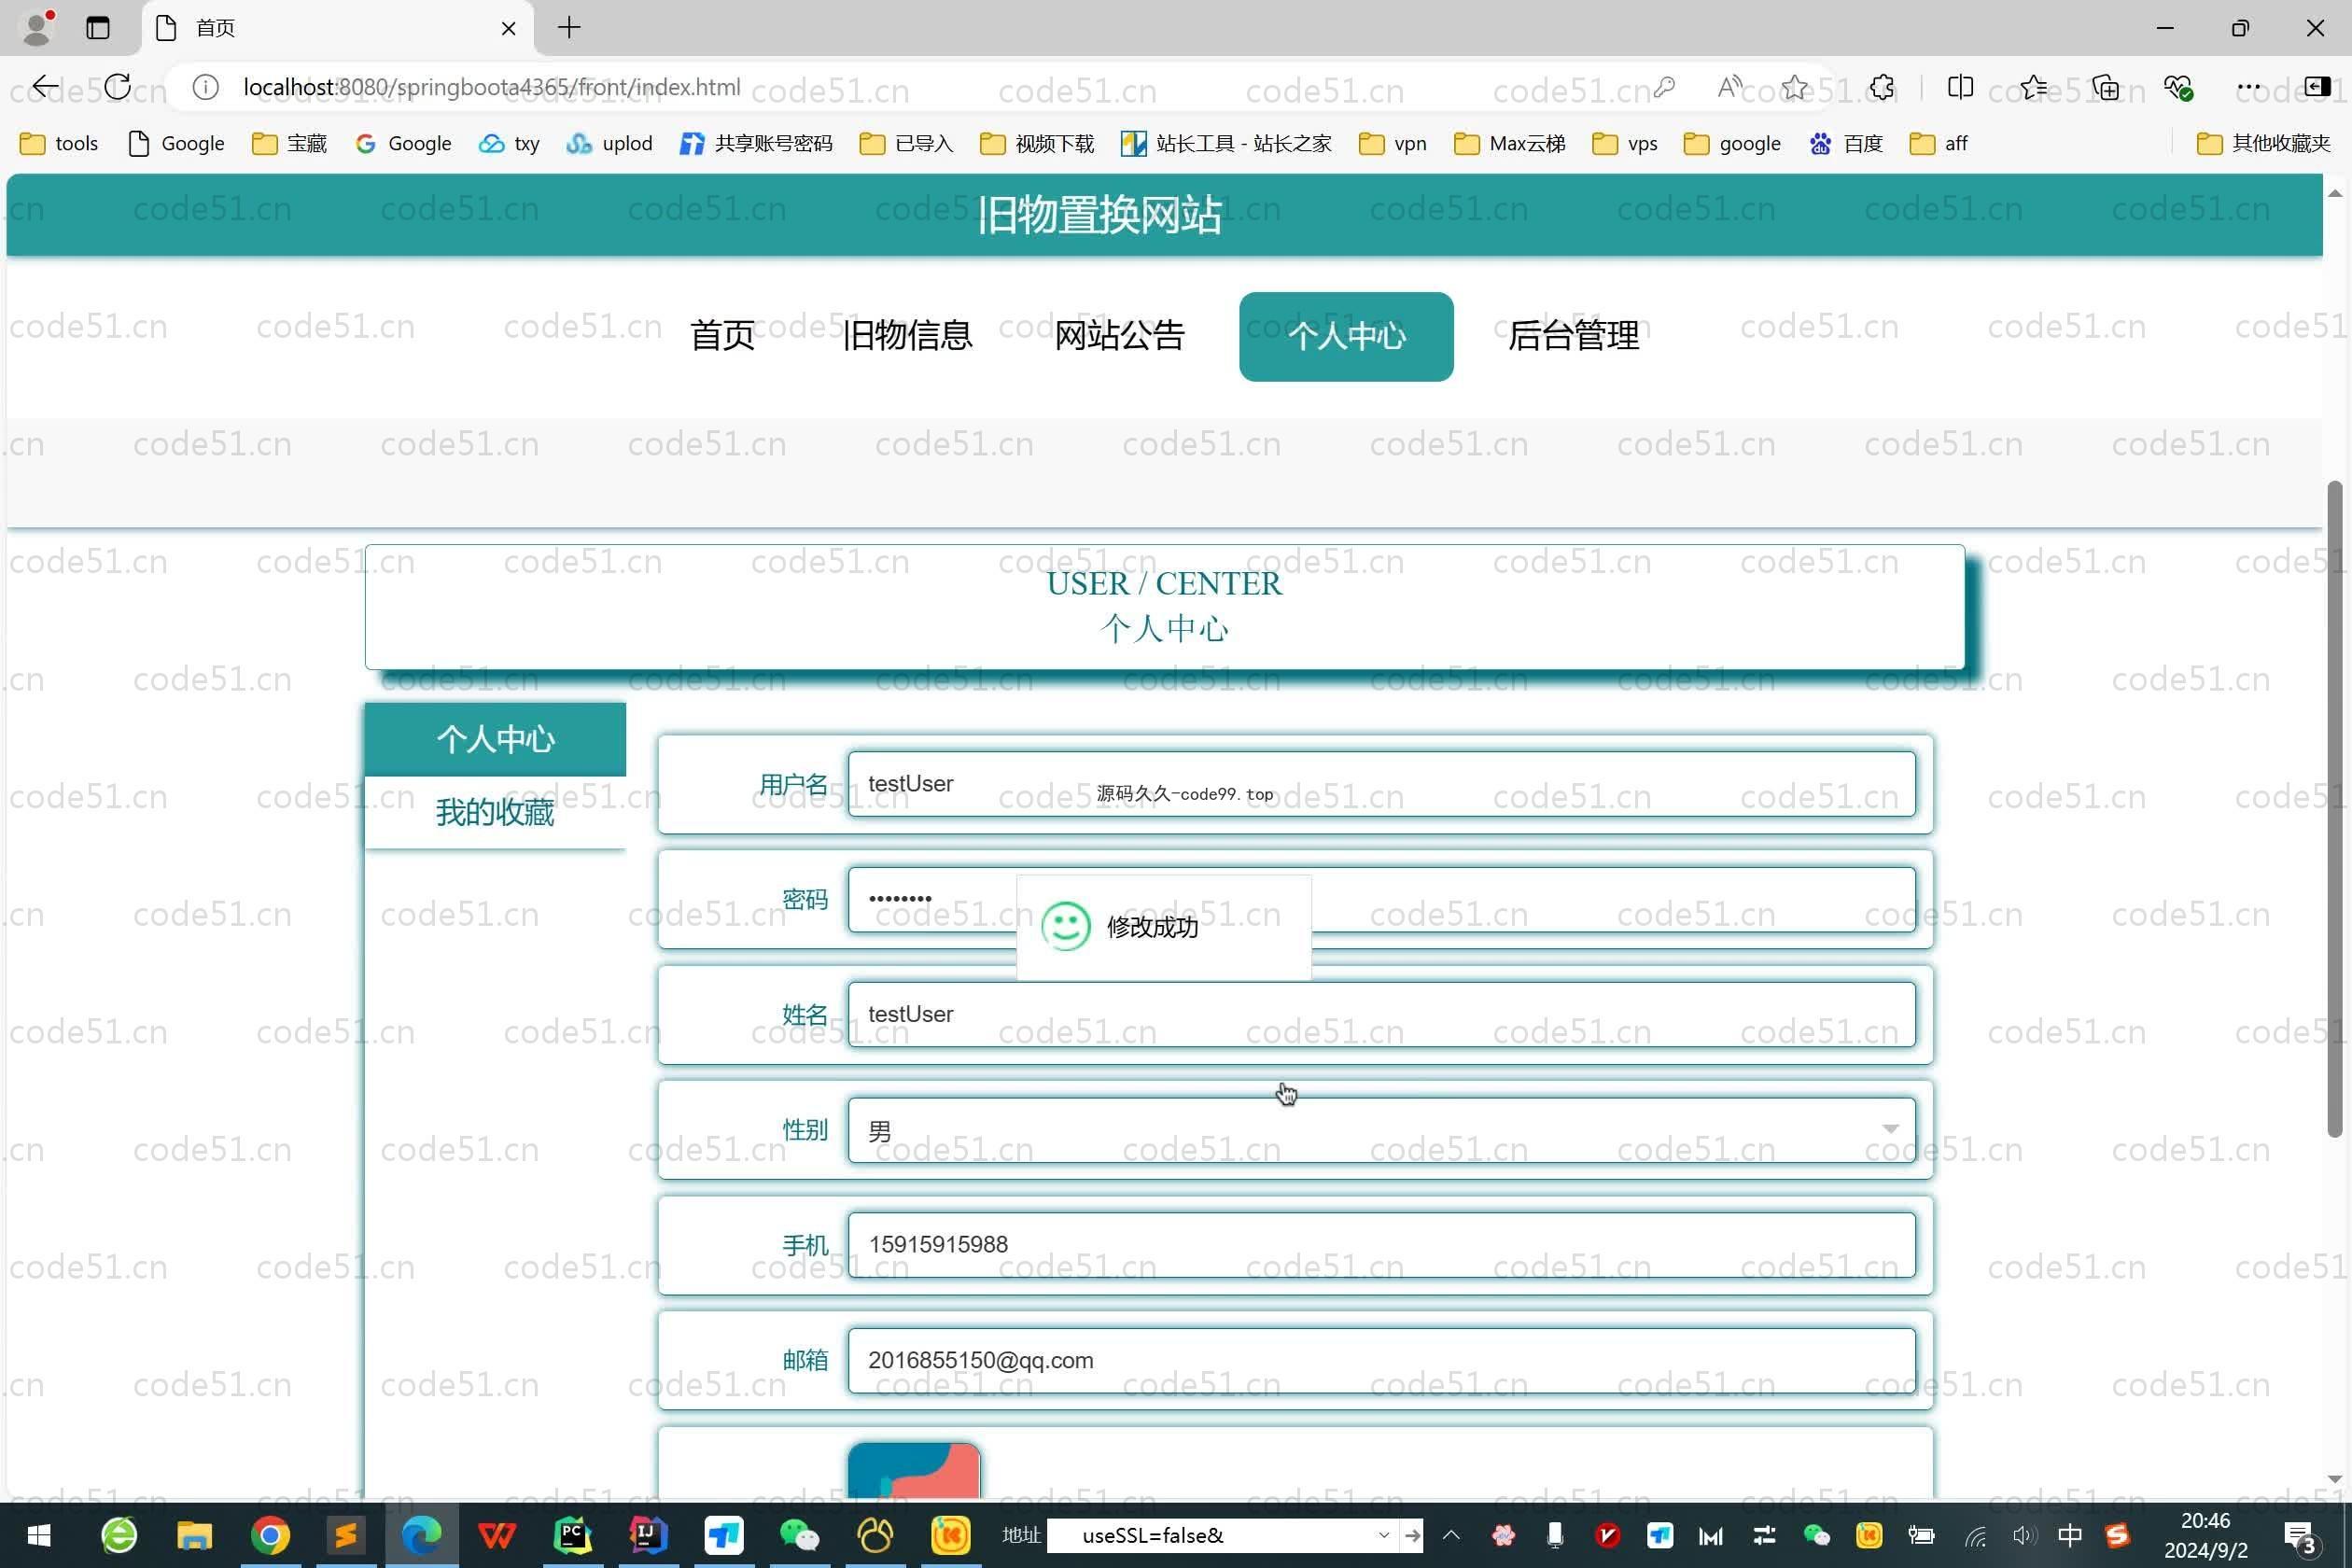
Task: Open the browser profile avatar
Action: click(x=37, y=28)
